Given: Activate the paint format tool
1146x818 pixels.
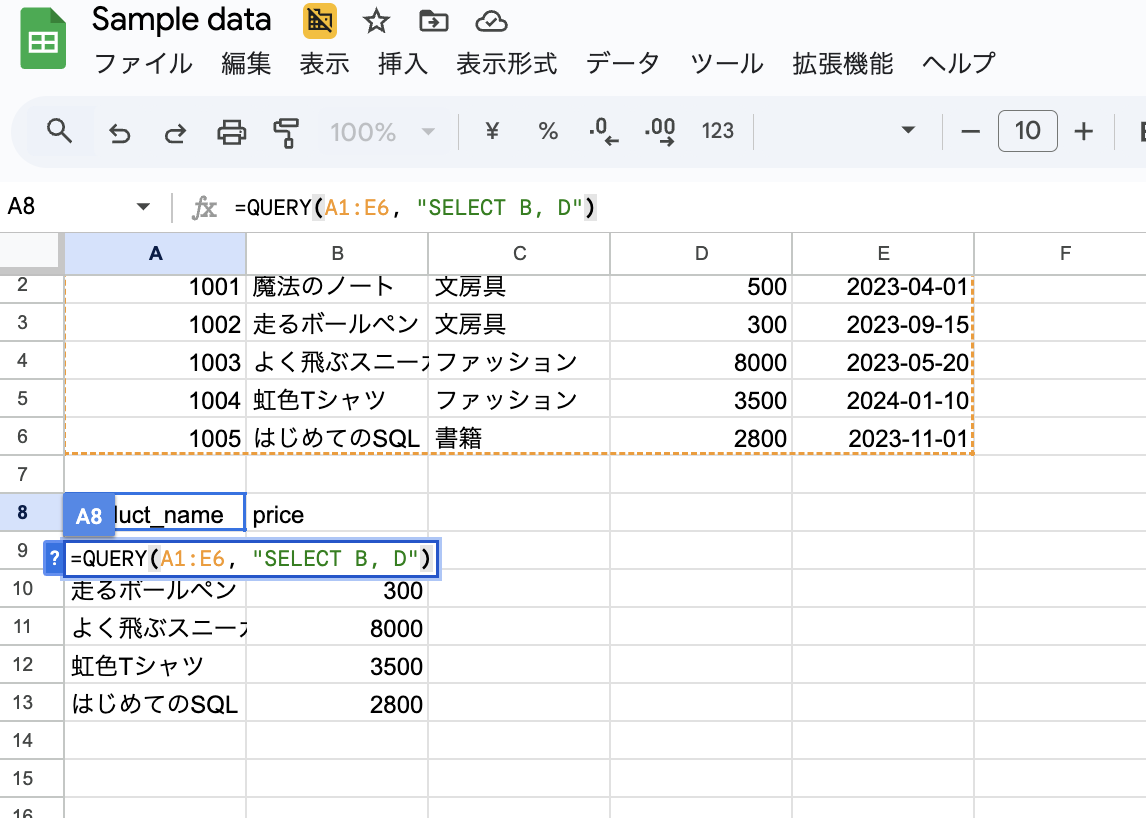Looking at the screenshot, I should click(287, 132).
